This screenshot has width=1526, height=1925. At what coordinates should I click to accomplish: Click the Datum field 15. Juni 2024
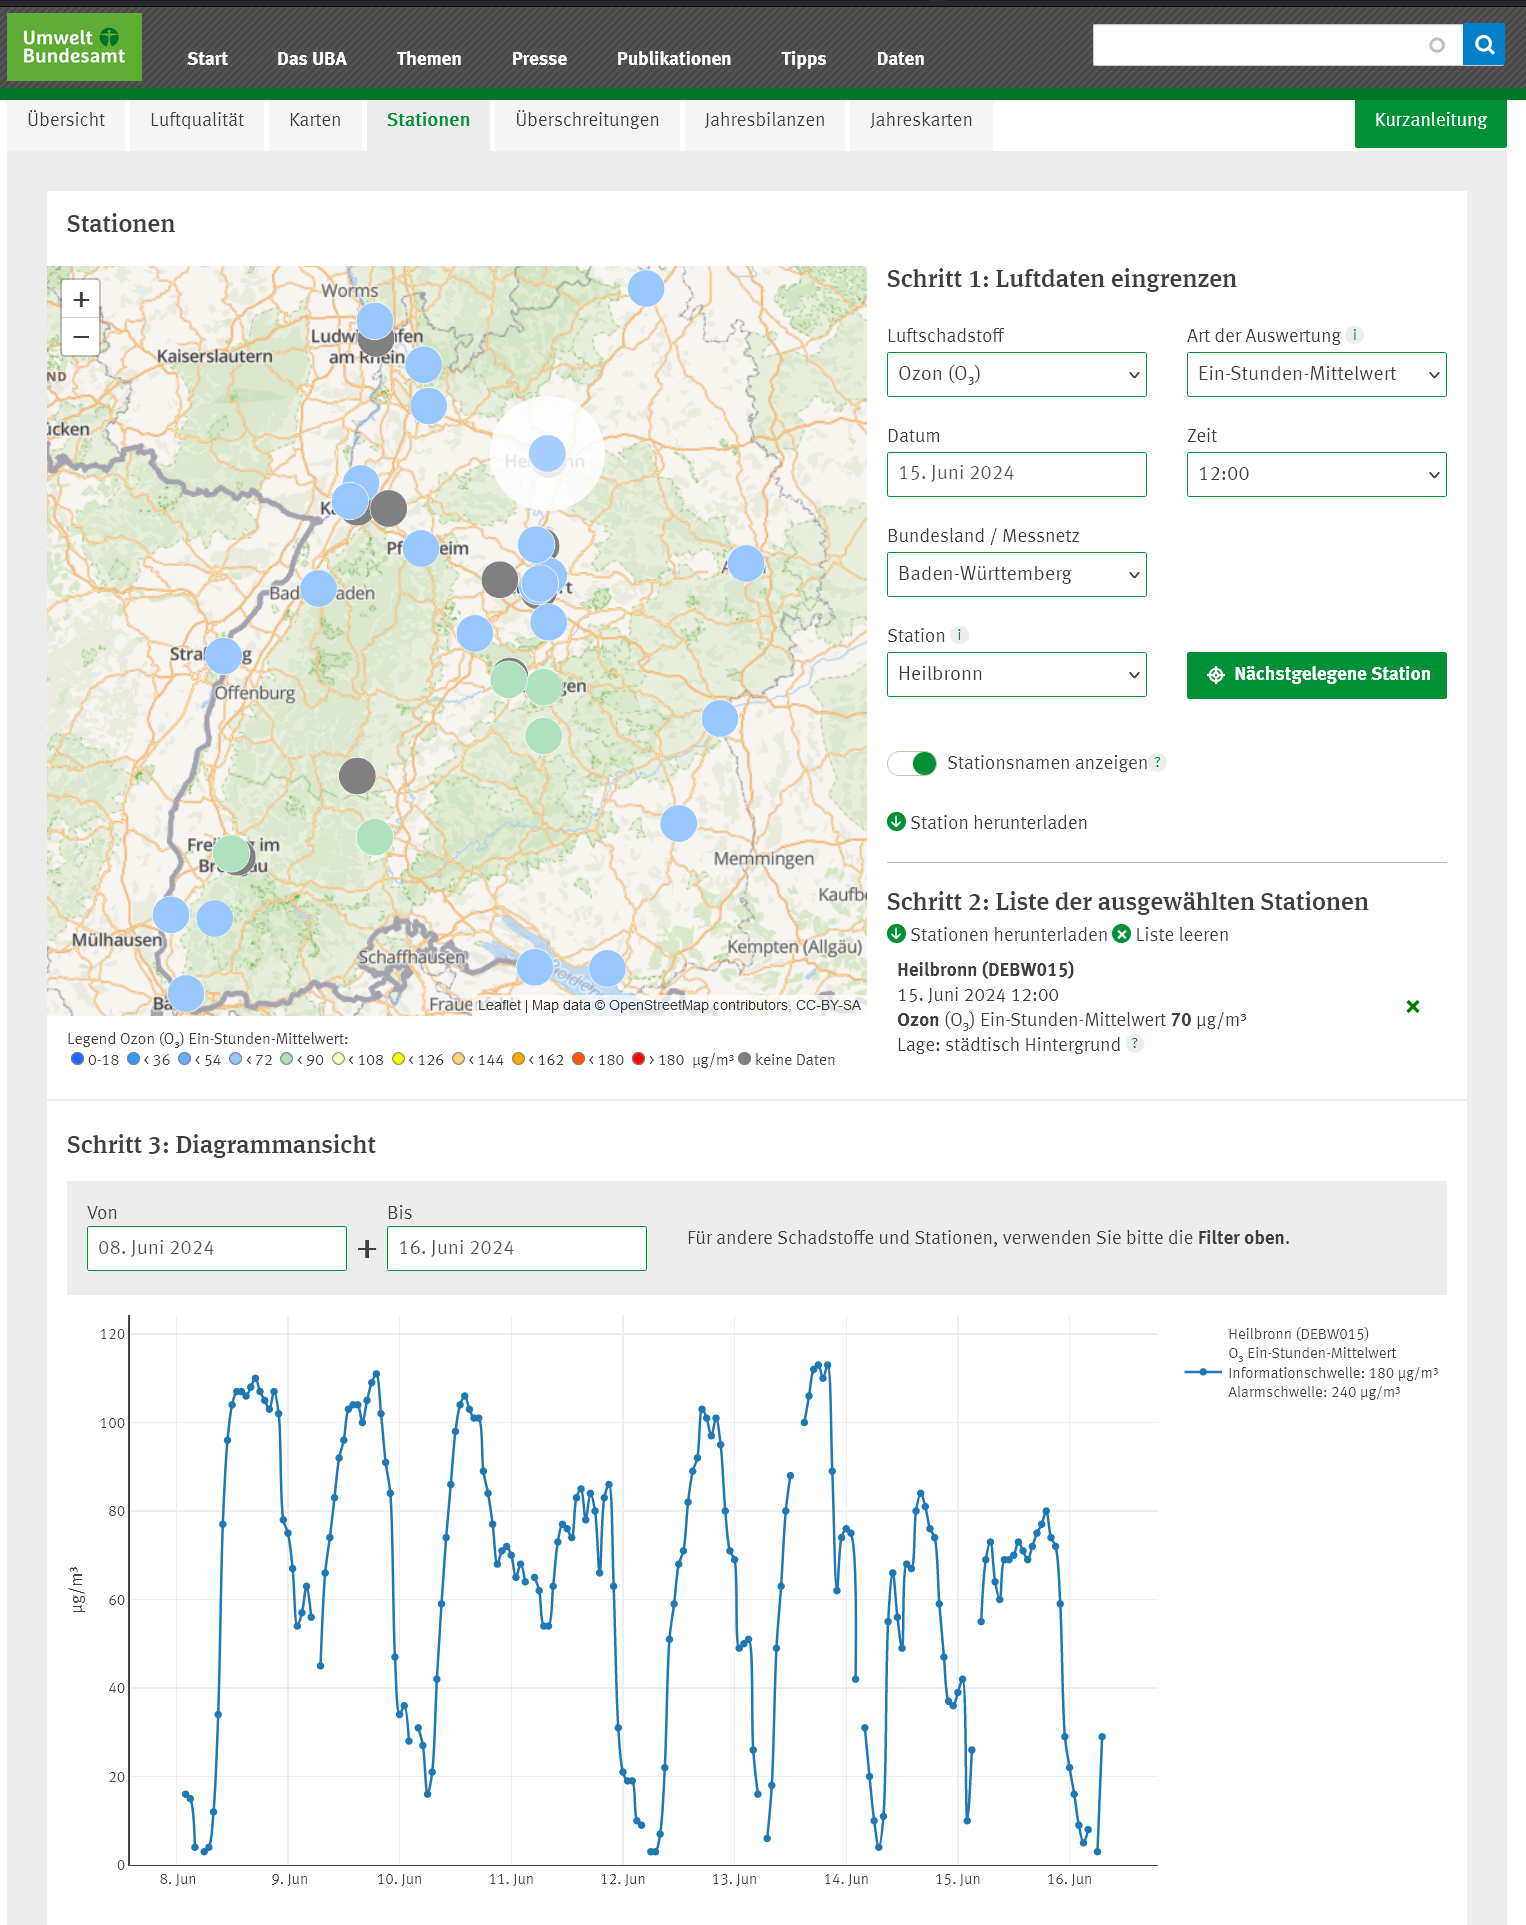(1016, 474)
